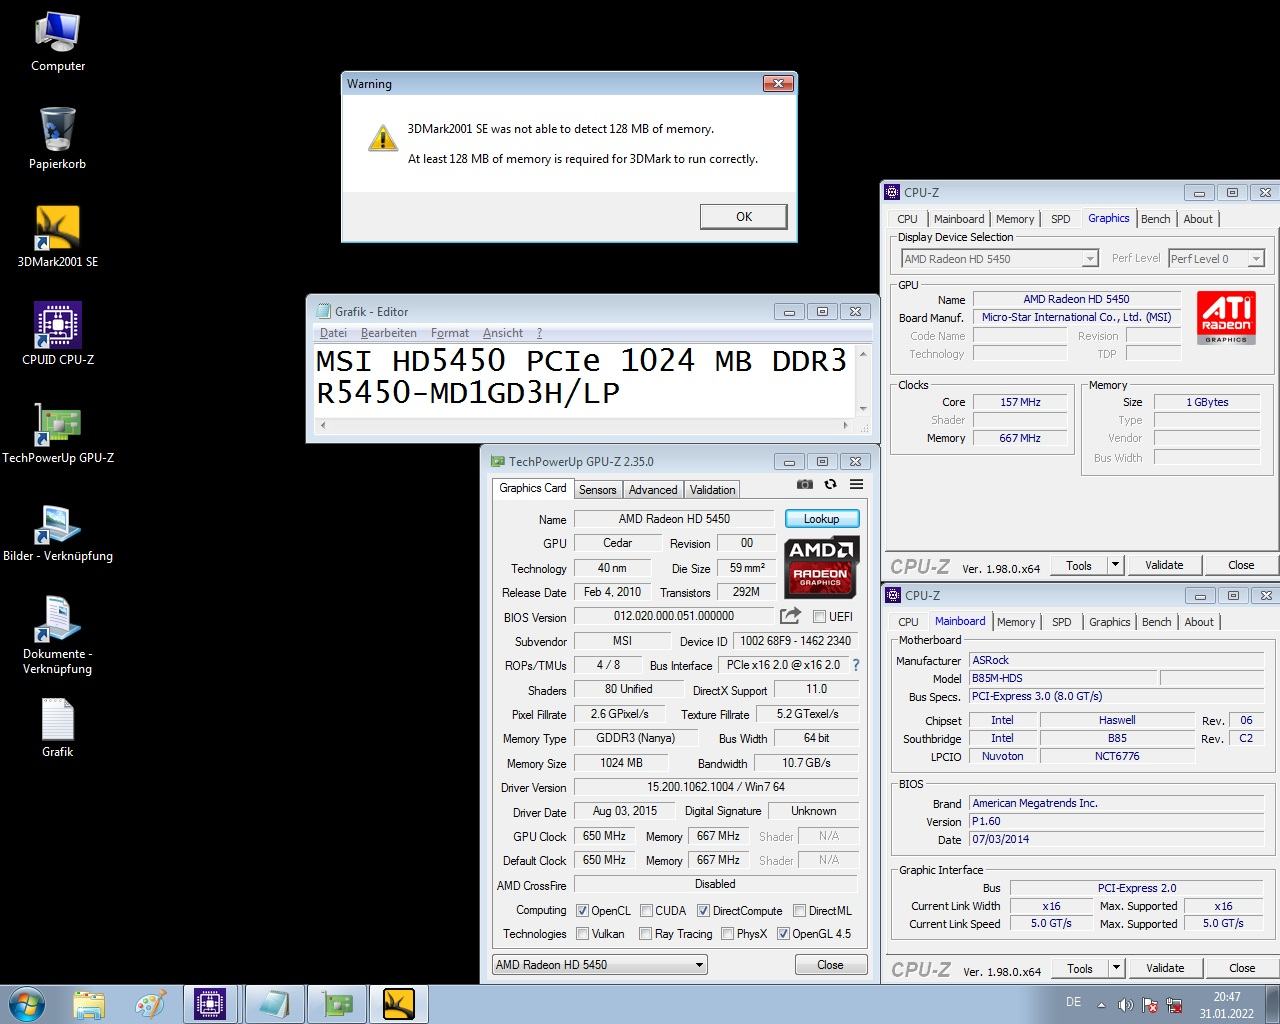Click the GPU-Z refresh icon
This screenshot has height=1024, width=1280.
830,484
